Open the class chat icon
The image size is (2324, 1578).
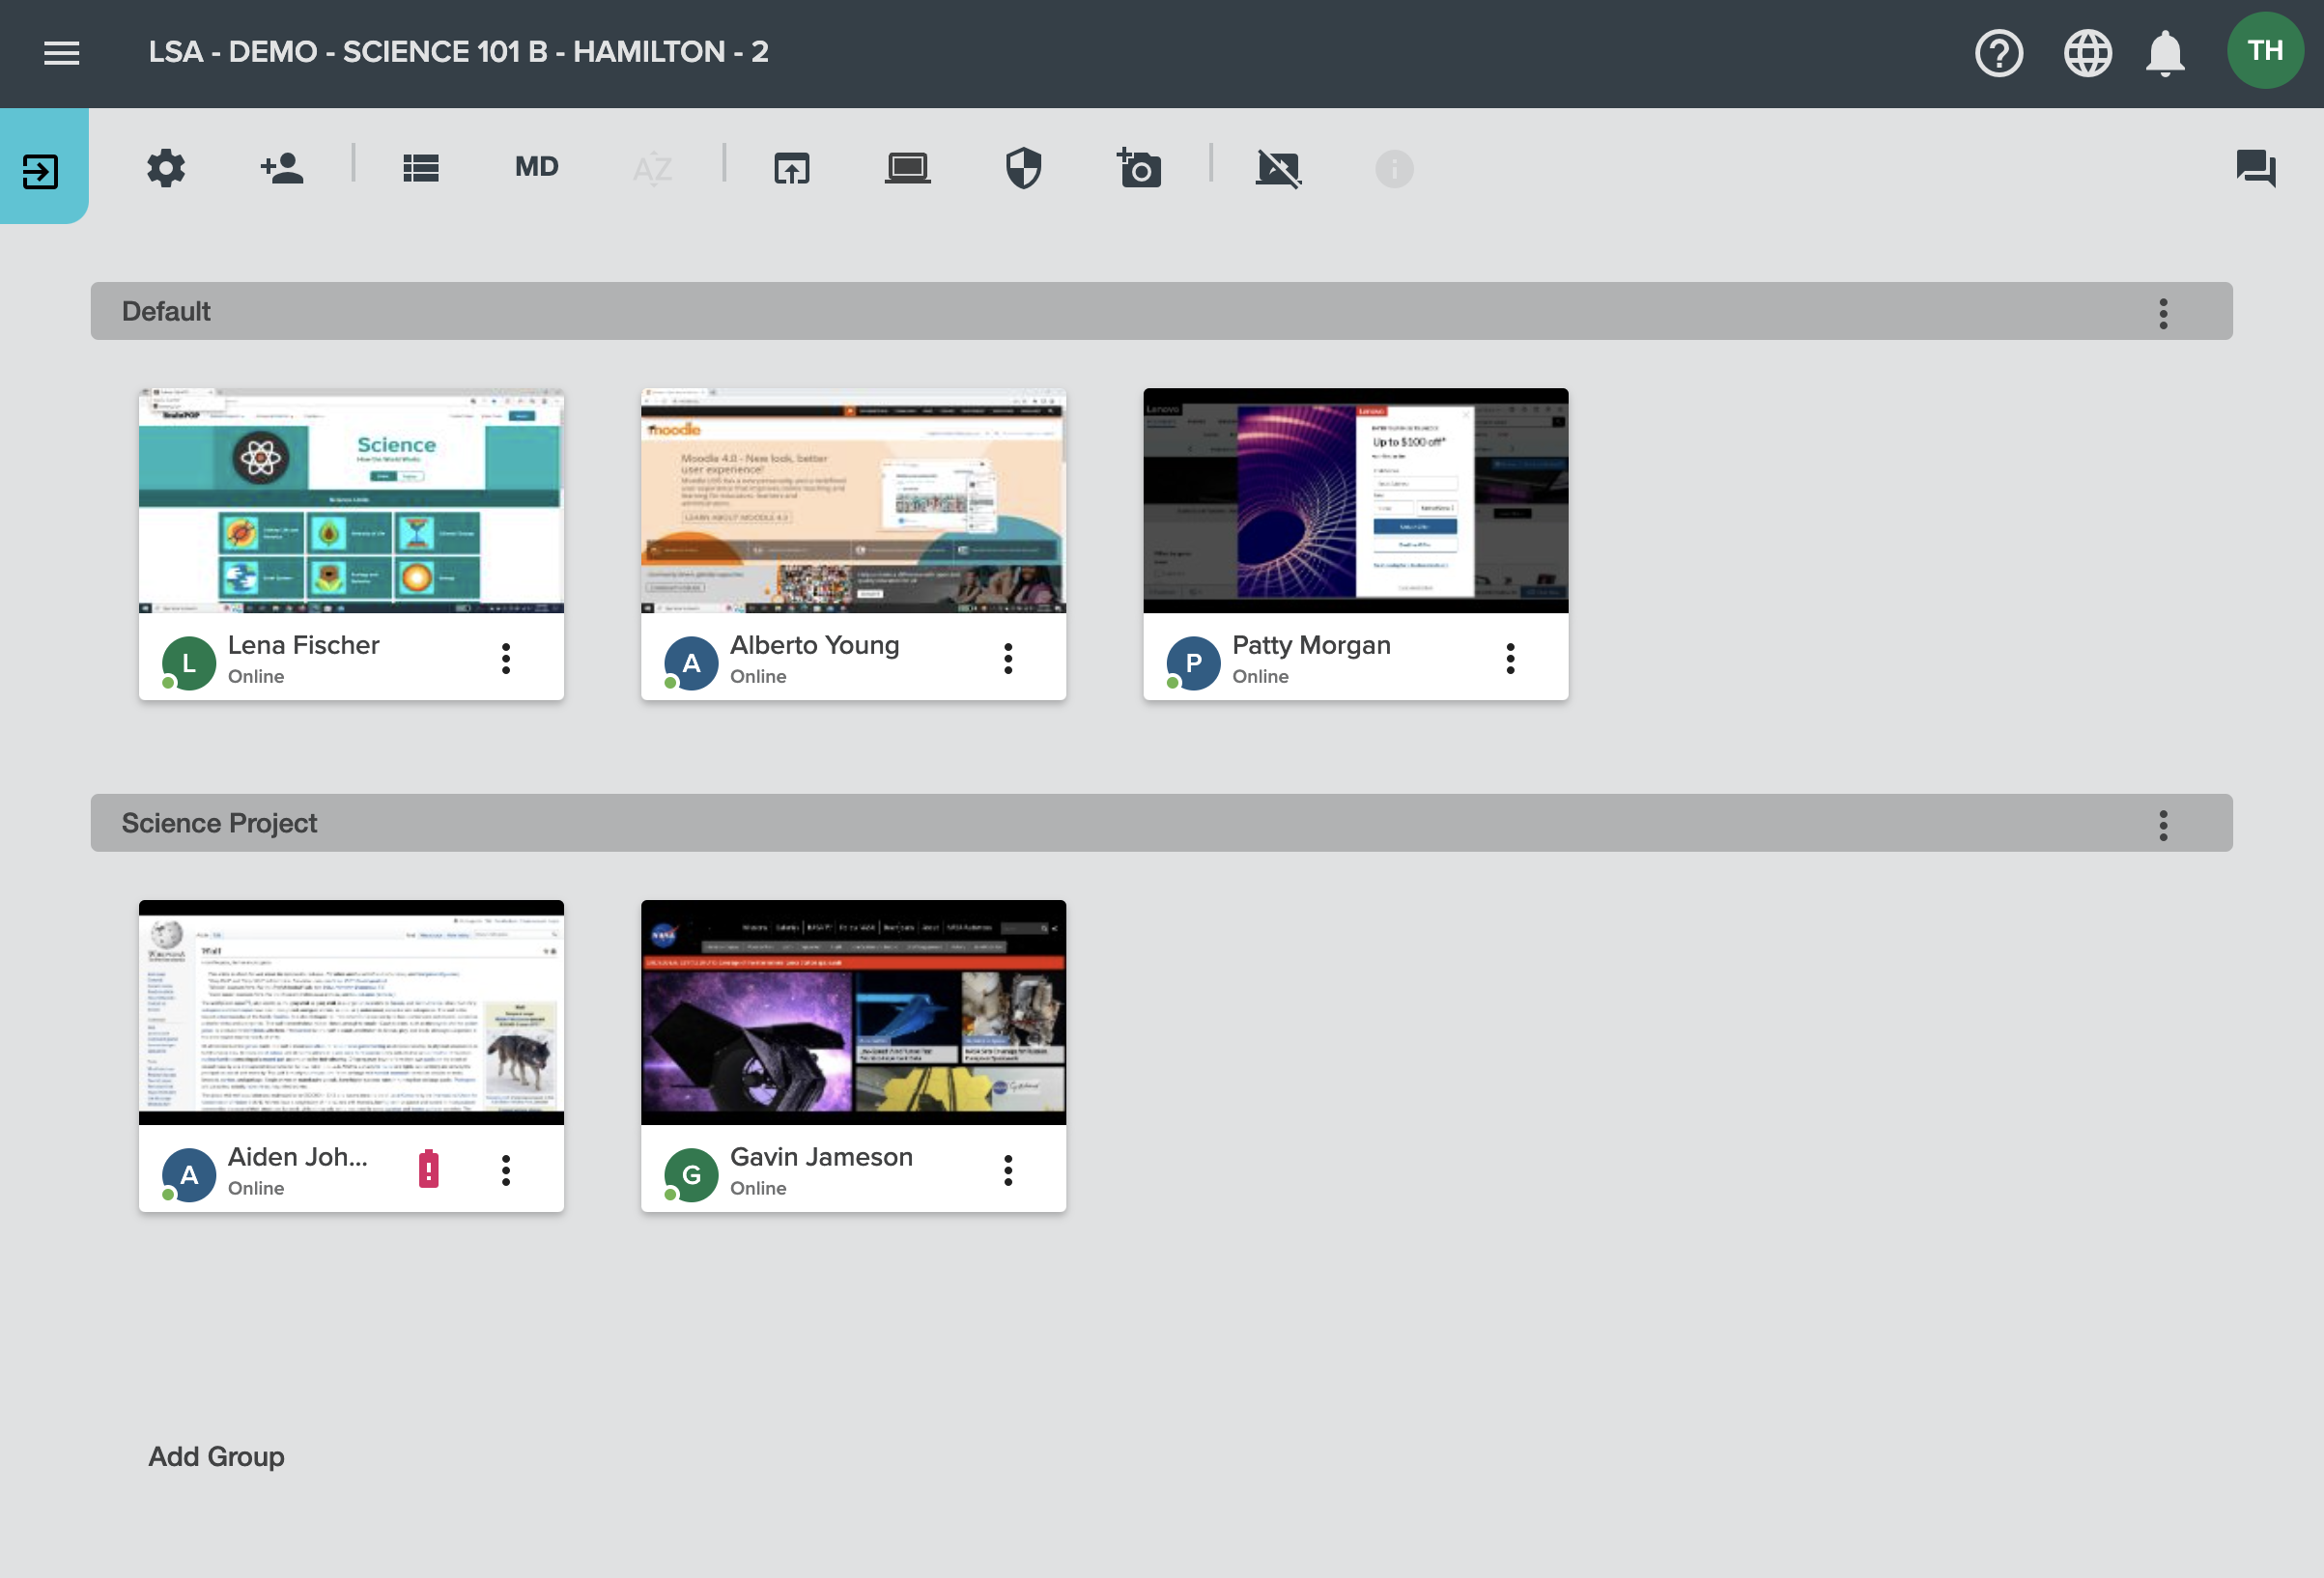coord(2255,168)
